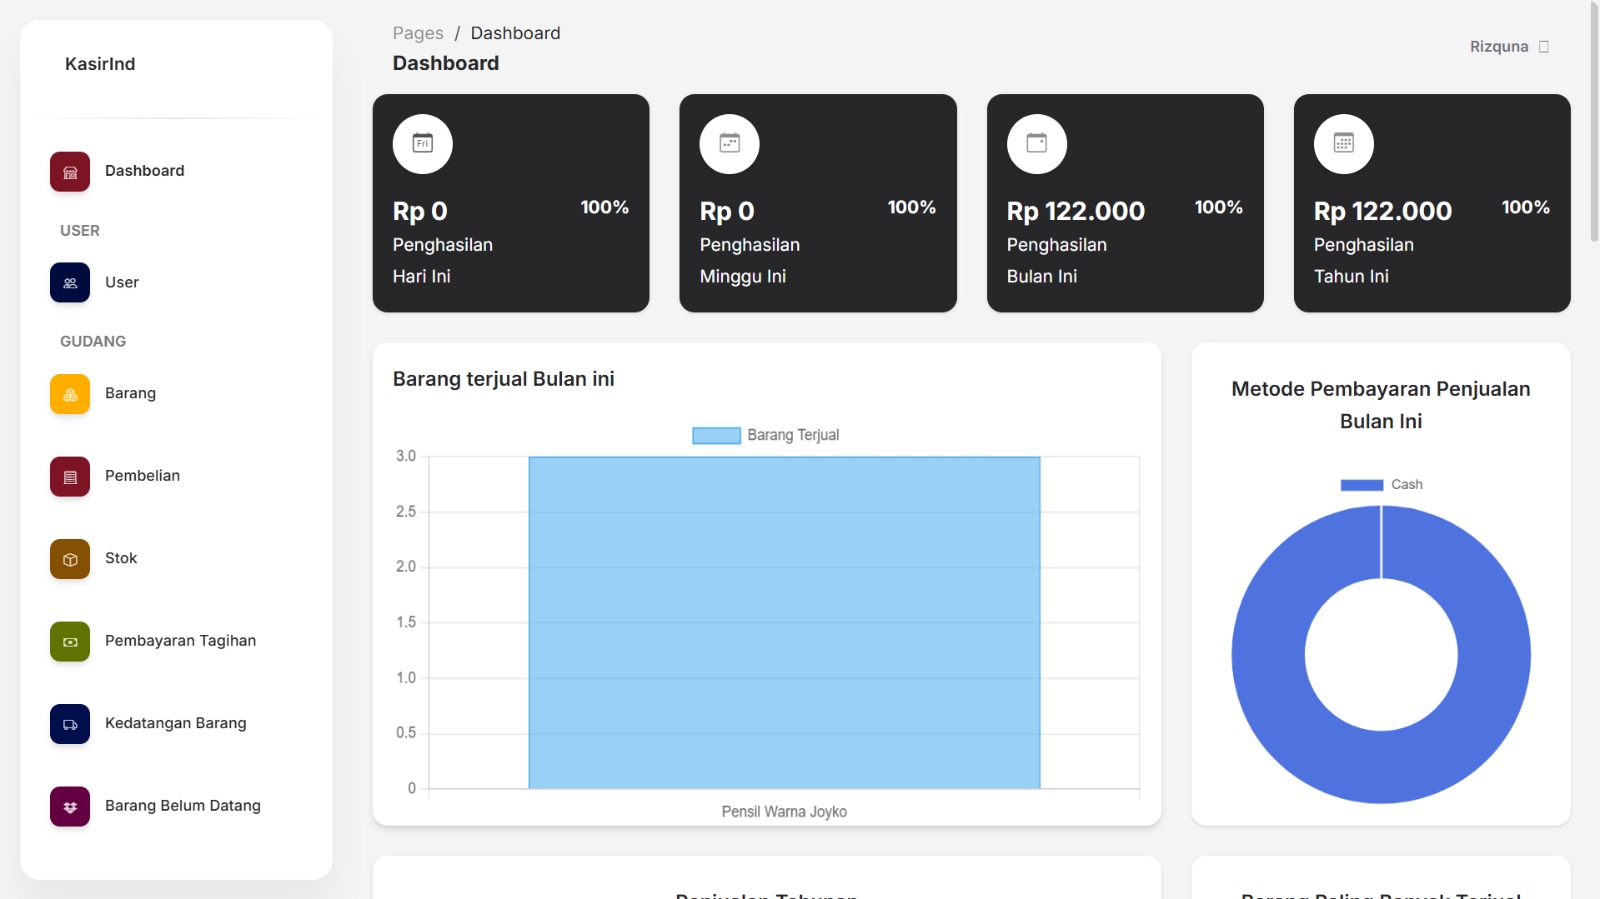Screen dimensions: 1600x899
Task: Click the Pages breadcrumb link
Action: (418, 33)
